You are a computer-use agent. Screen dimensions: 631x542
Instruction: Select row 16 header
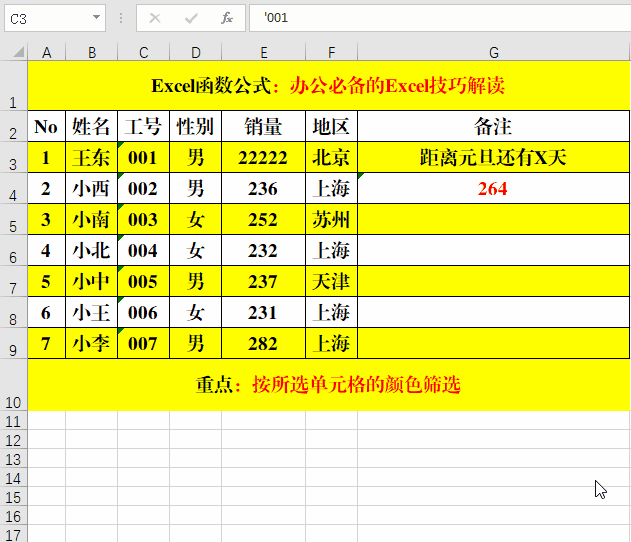point(13,515)
